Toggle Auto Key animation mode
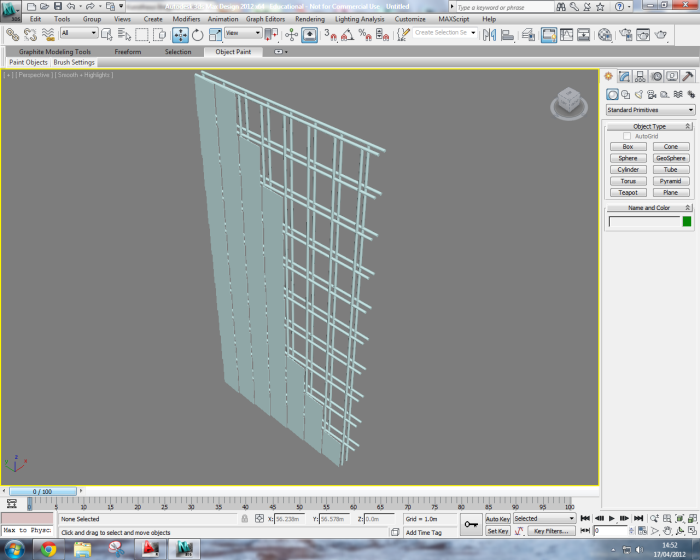Image resolution: width=700 pixels, height=560 pixels. coord(498,519)
